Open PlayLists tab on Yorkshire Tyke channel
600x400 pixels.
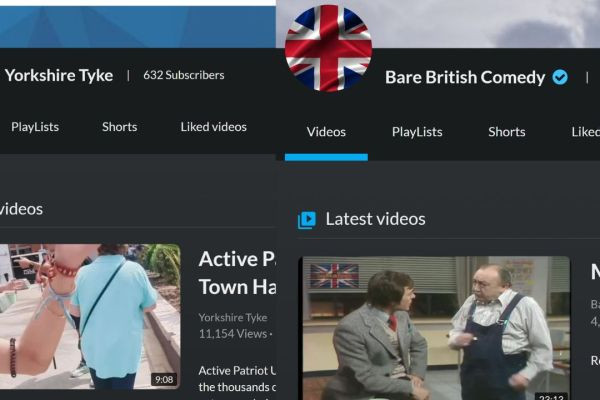point(35,127)
